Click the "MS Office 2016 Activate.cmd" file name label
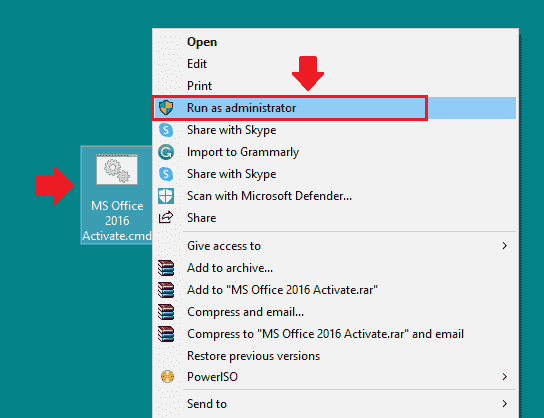This screenshot has width=544, height=418. pos(117,221)
